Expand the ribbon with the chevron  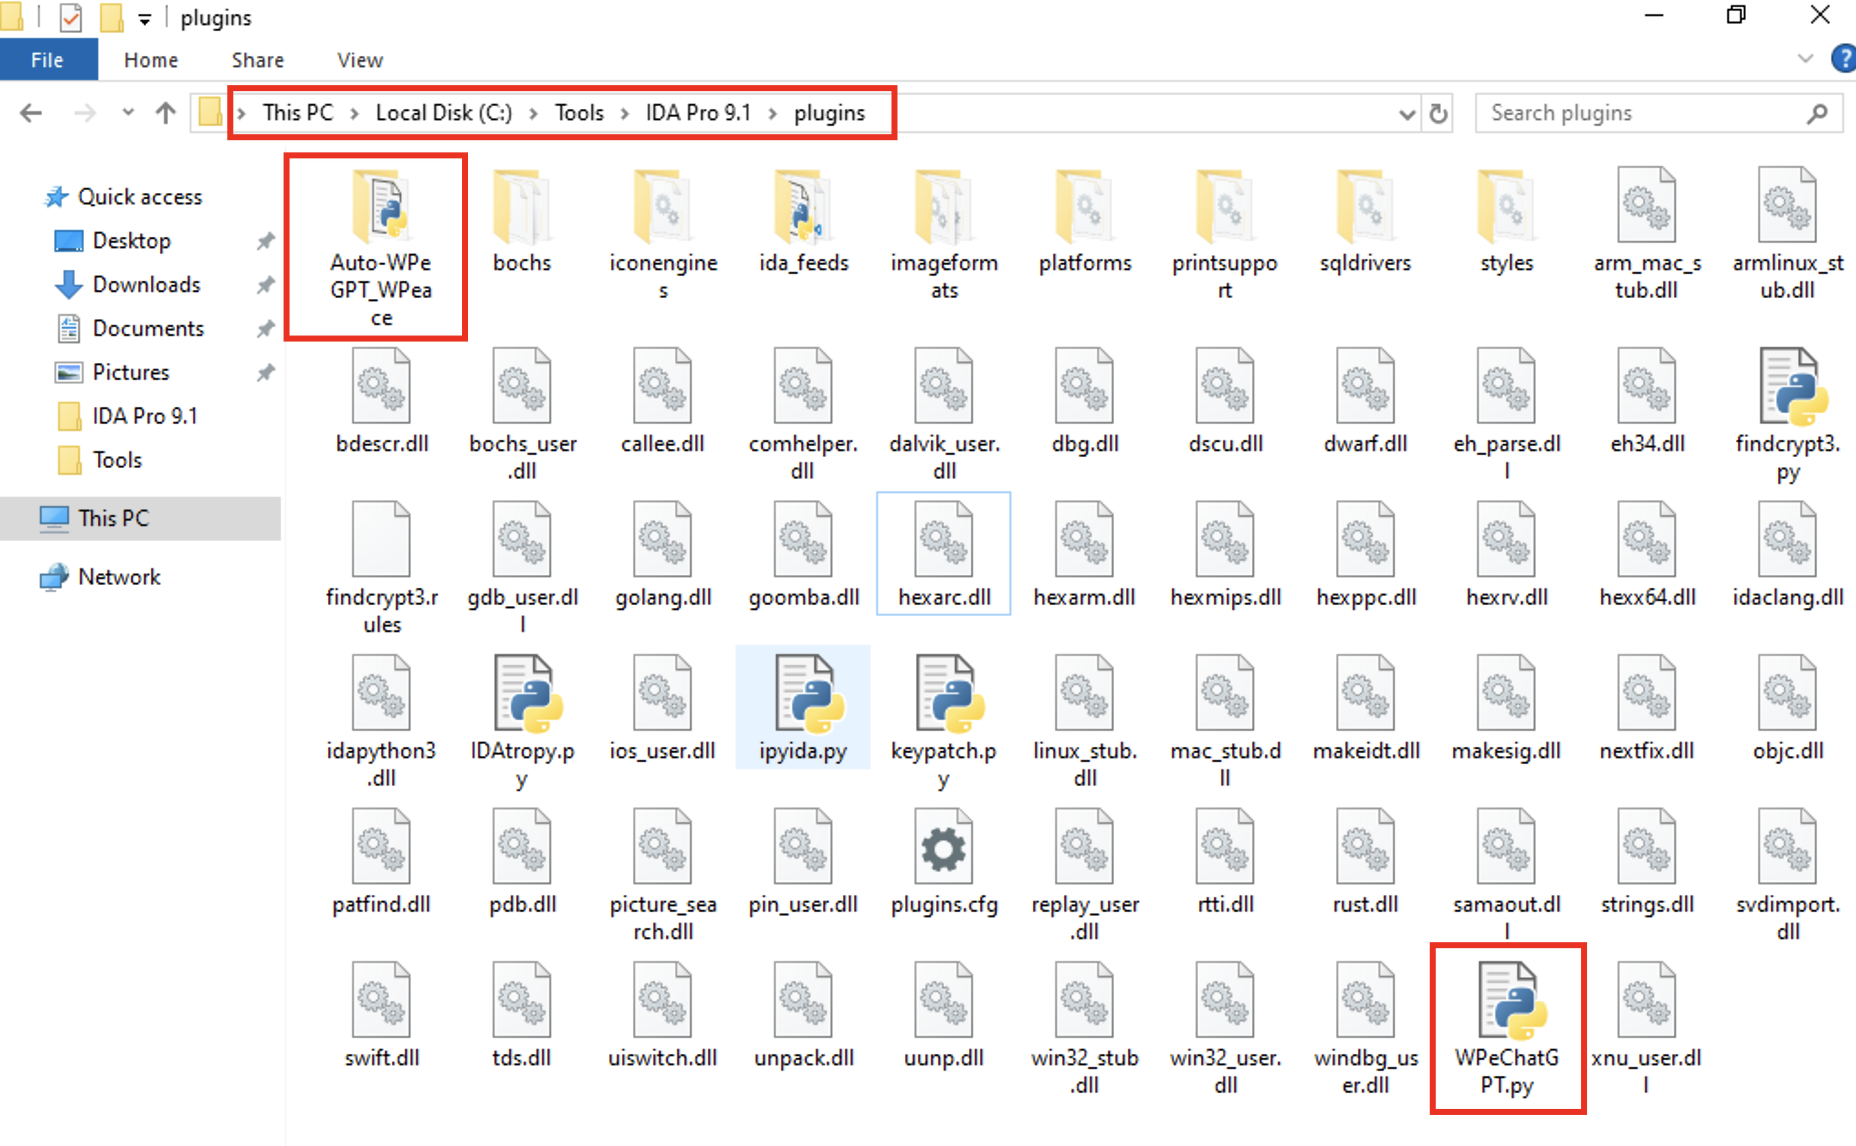tap(1805, 58)
